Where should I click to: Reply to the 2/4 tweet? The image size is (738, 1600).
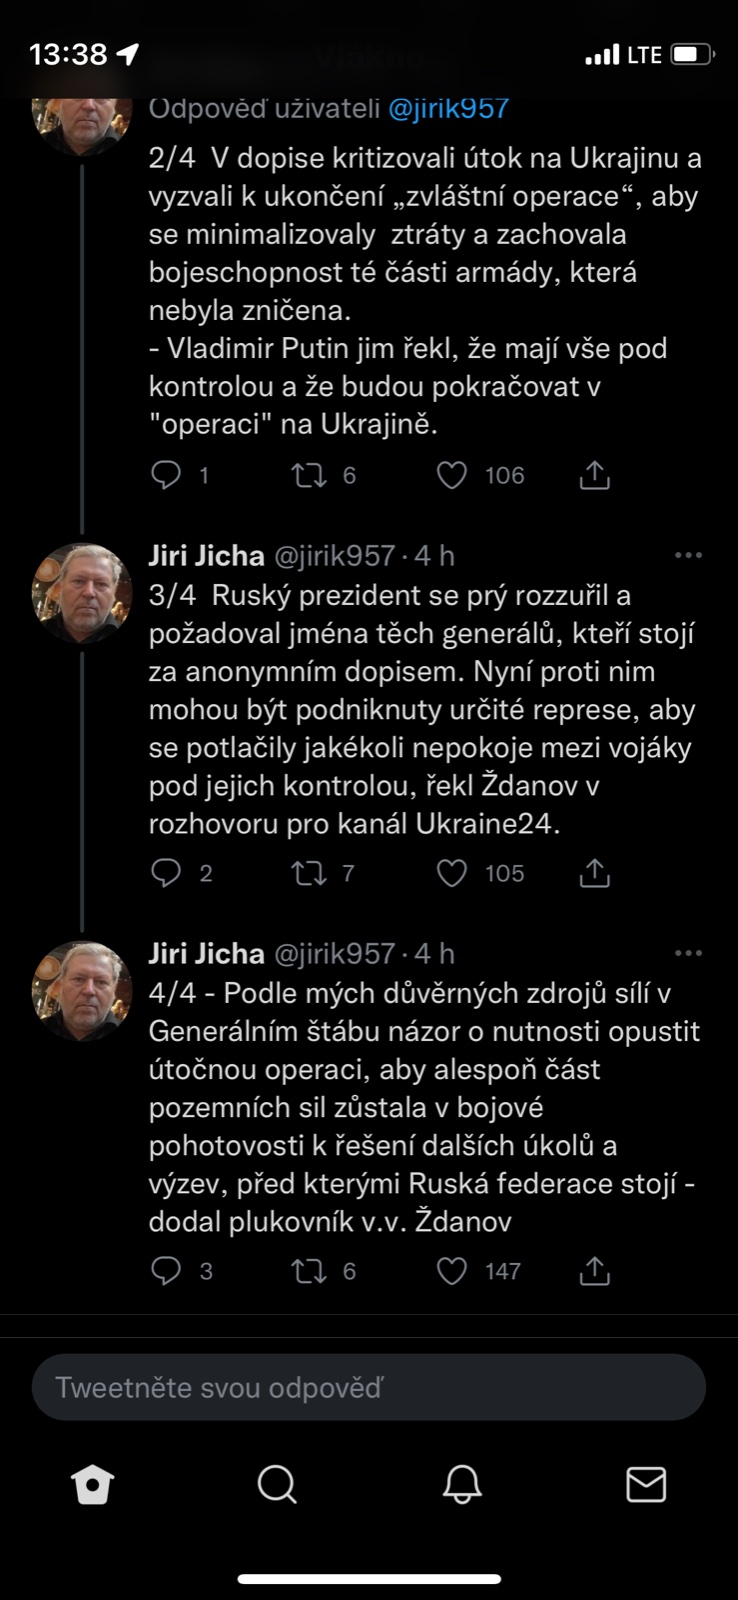pyautogui.click(x=165, y=475)
